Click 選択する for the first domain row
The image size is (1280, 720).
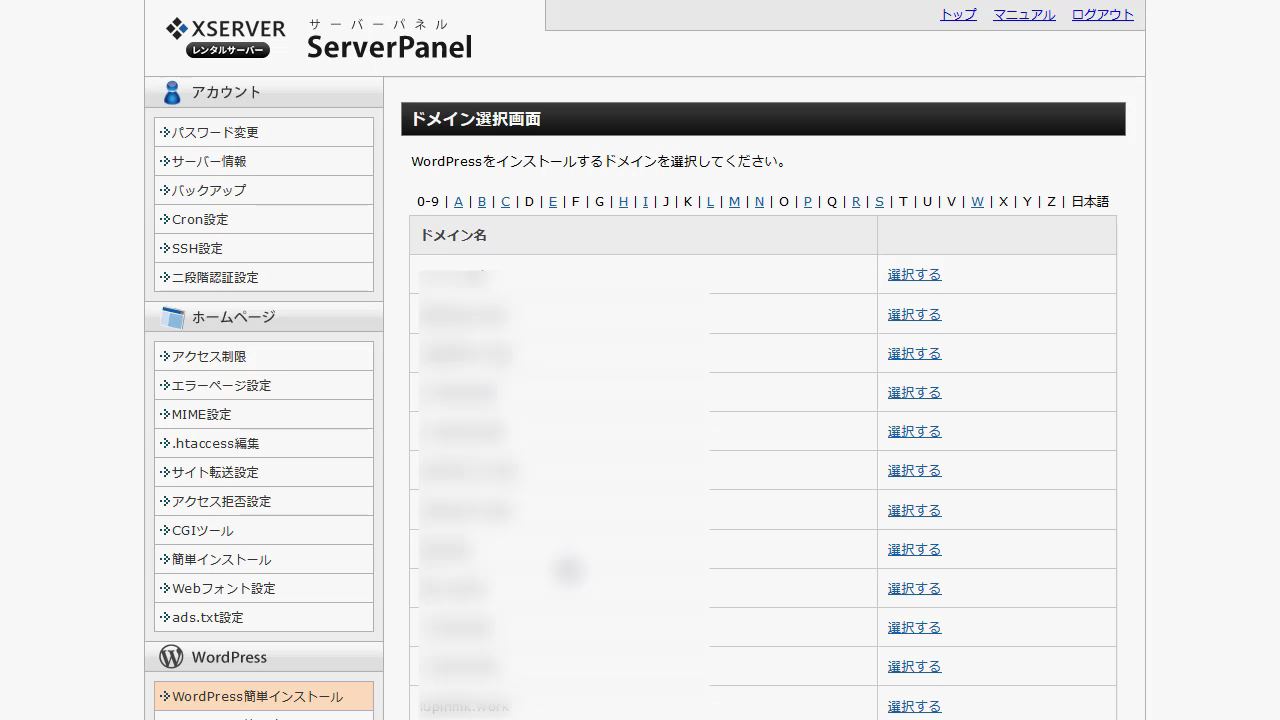pyautogui.click(x=914, y=275)
